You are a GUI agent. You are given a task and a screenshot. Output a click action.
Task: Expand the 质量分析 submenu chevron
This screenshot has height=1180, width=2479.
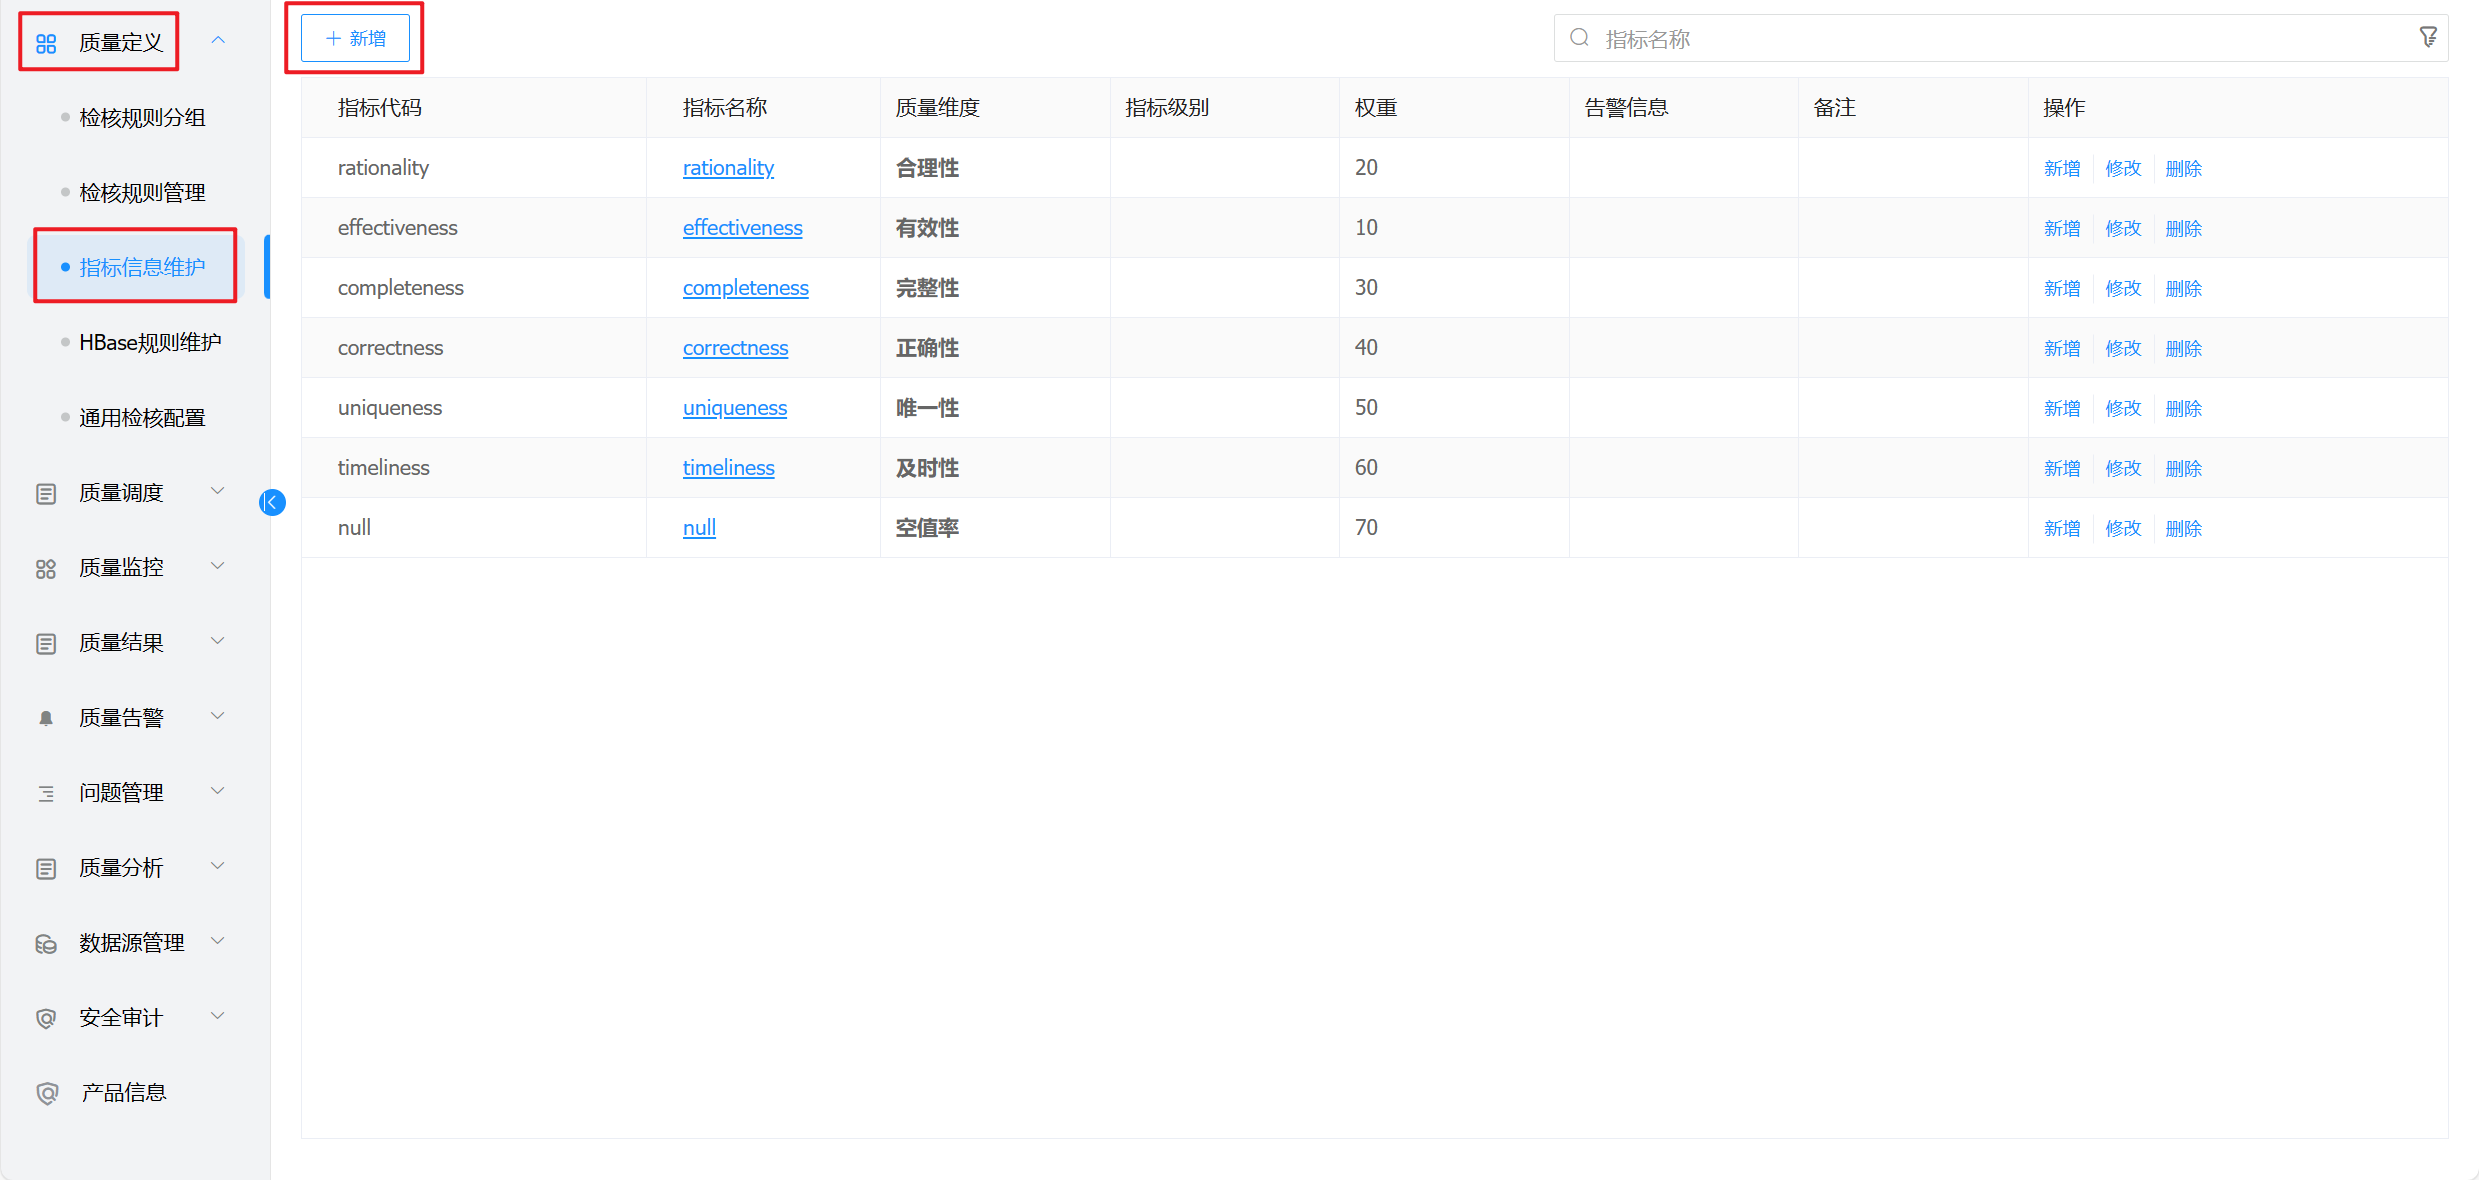(x=218, y=866)
